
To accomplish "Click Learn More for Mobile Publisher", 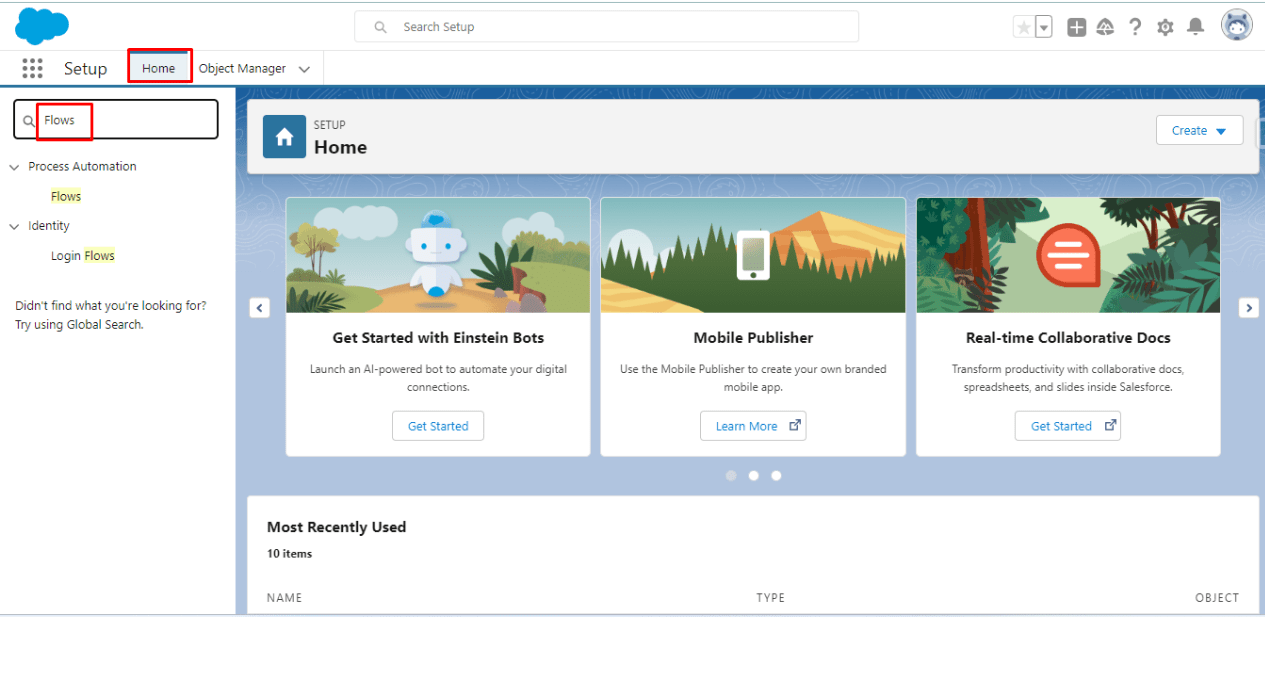I will [x=753, y=426].
